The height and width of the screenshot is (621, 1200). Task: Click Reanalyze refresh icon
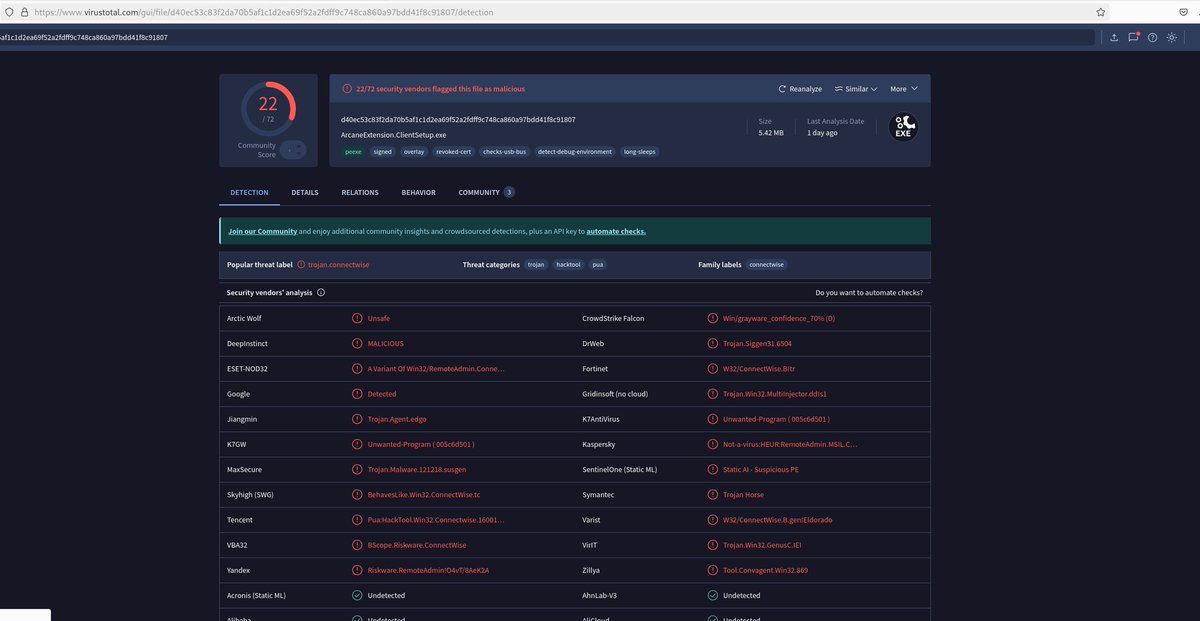pyautogui.click(x=783, y=89)
